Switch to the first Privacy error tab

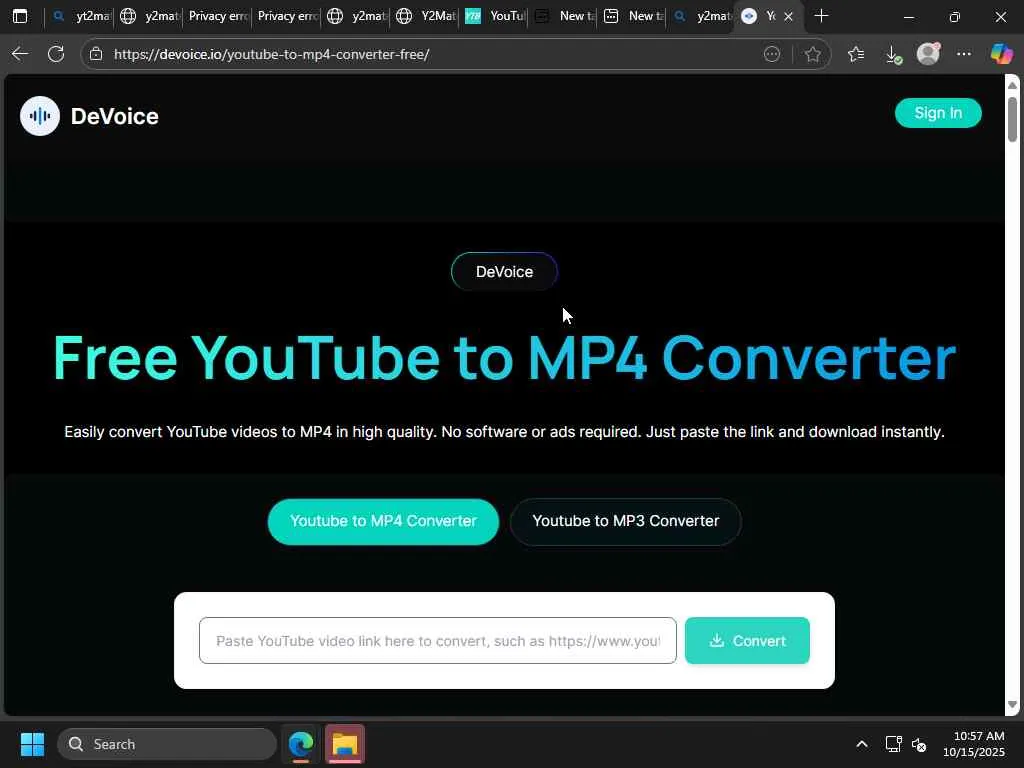click(x=218, y=16)
